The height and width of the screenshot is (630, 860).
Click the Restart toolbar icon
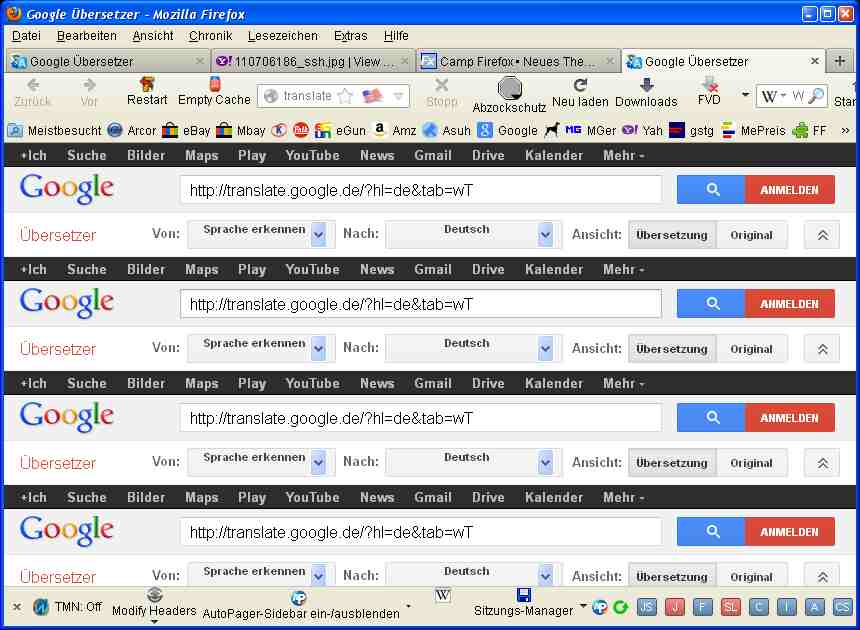pos(147,87)
